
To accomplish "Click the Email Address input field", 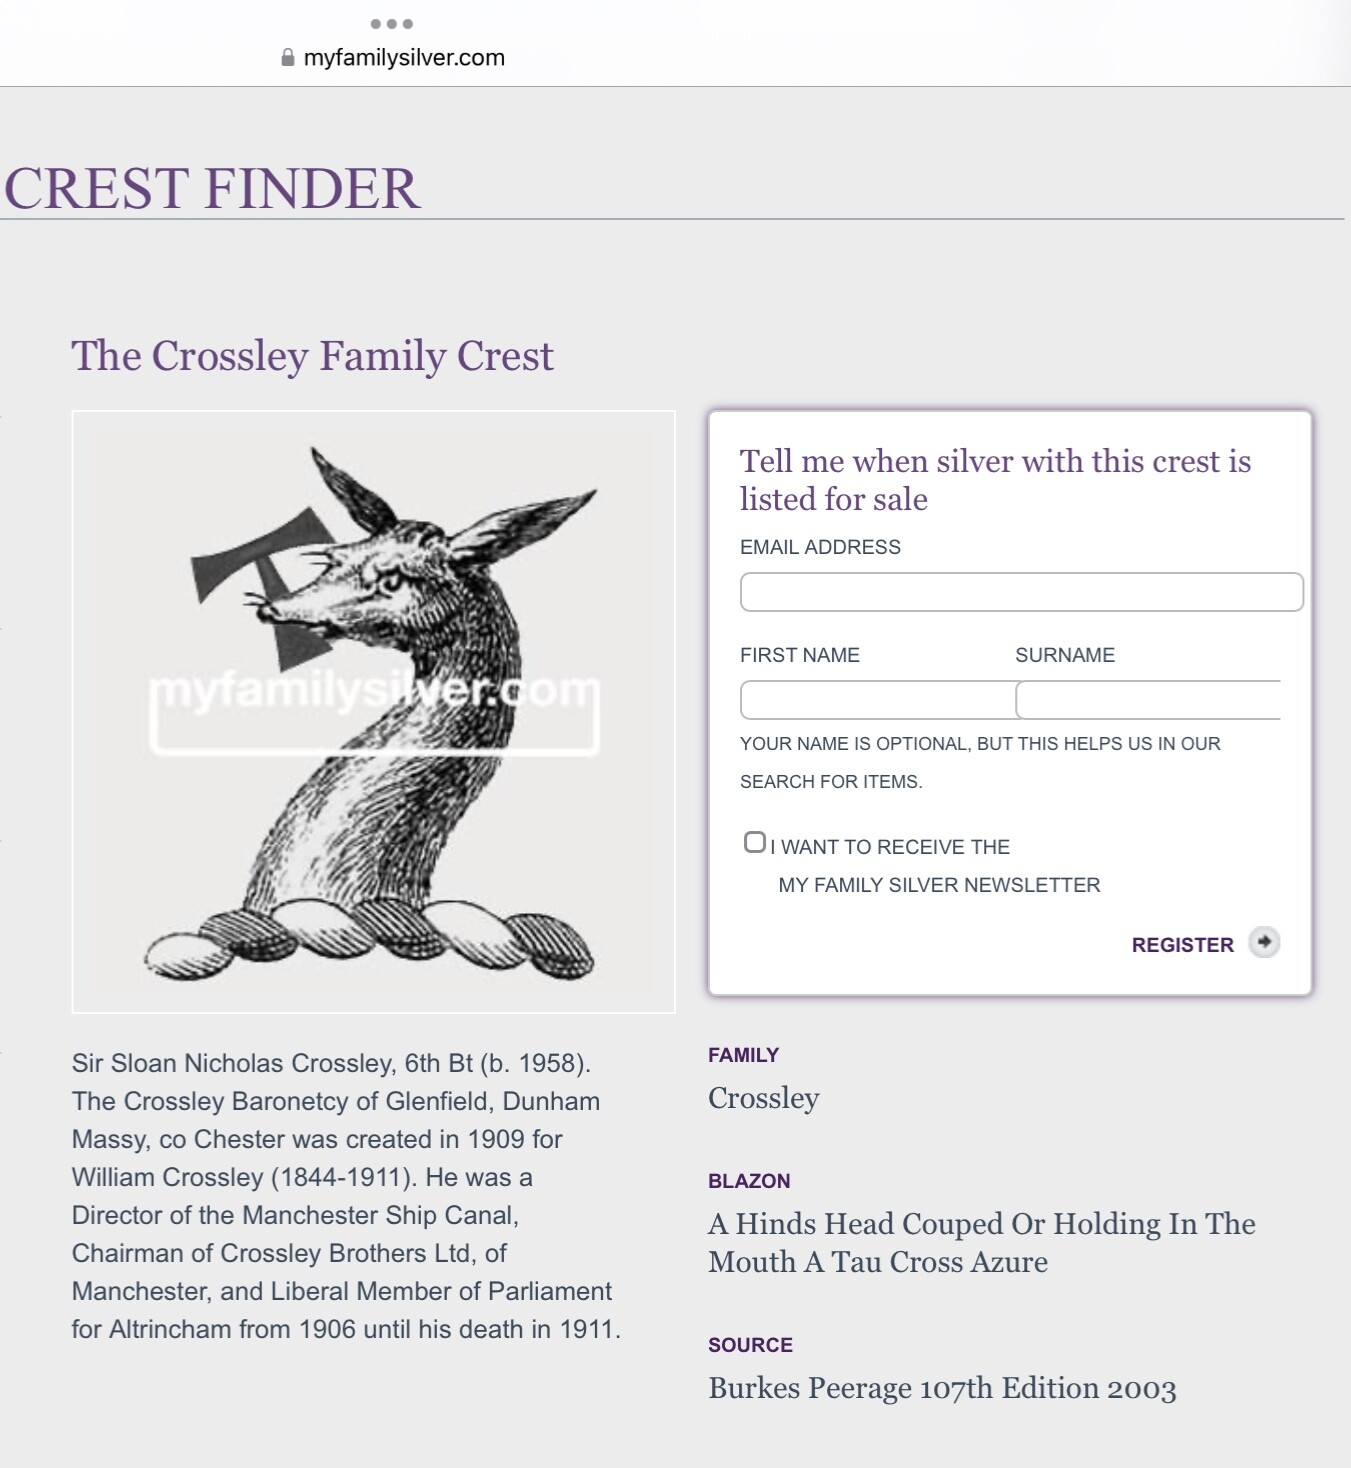I will [x=1021, y=592].
